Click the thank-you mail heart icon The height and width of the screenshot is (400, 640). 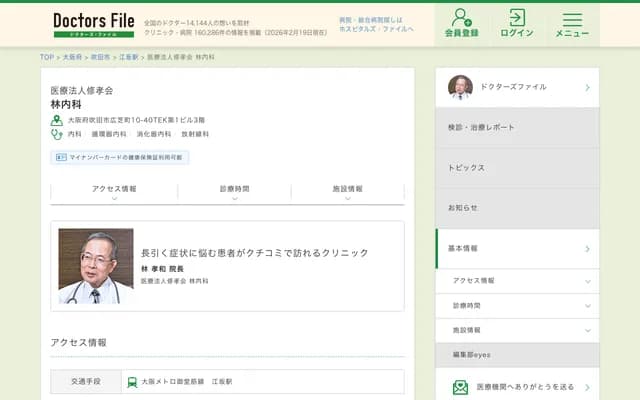pyautogui.click(x=460, y=387)
